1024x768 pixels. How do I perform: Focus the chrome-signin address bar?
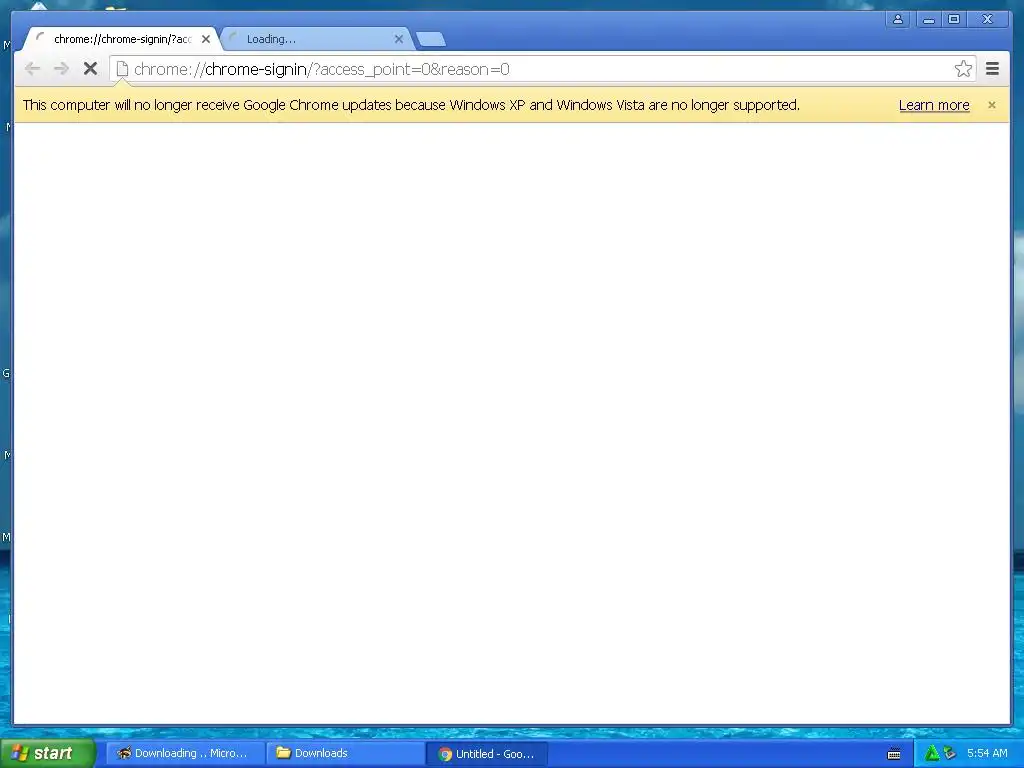(542, 69)
